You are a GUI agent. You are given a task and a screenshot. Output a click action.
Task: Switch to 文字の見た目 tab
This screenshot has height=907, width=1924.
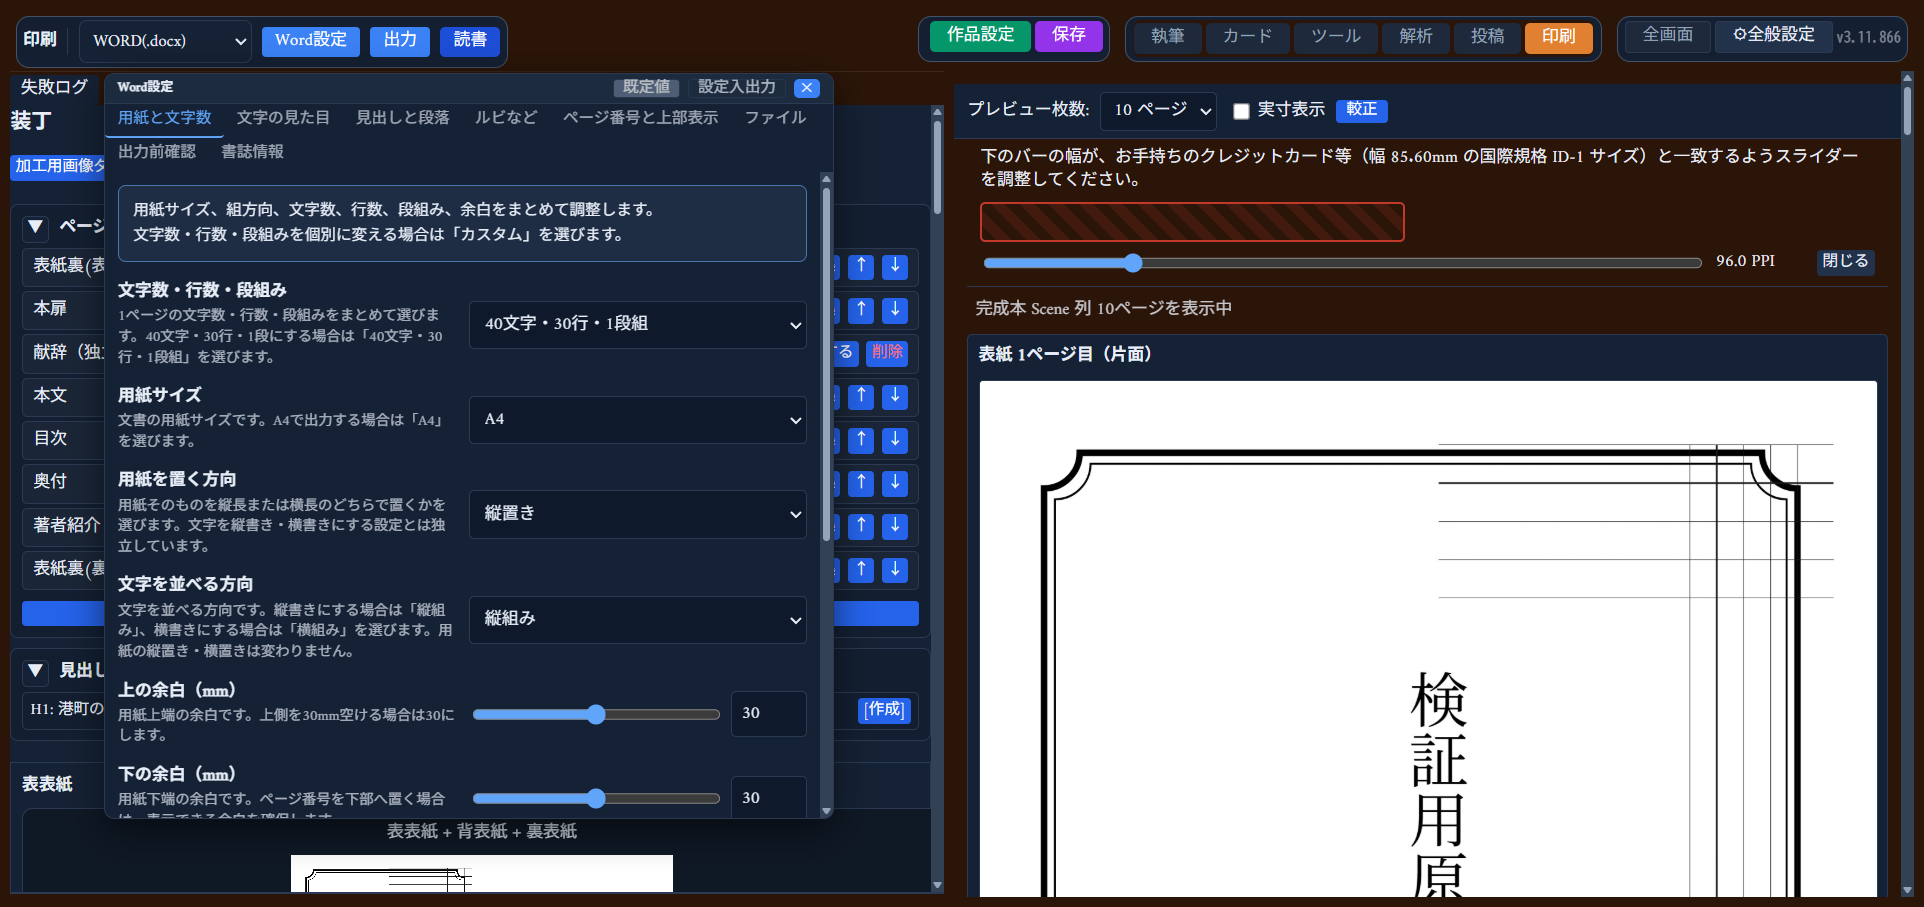[x=283, y=118]
